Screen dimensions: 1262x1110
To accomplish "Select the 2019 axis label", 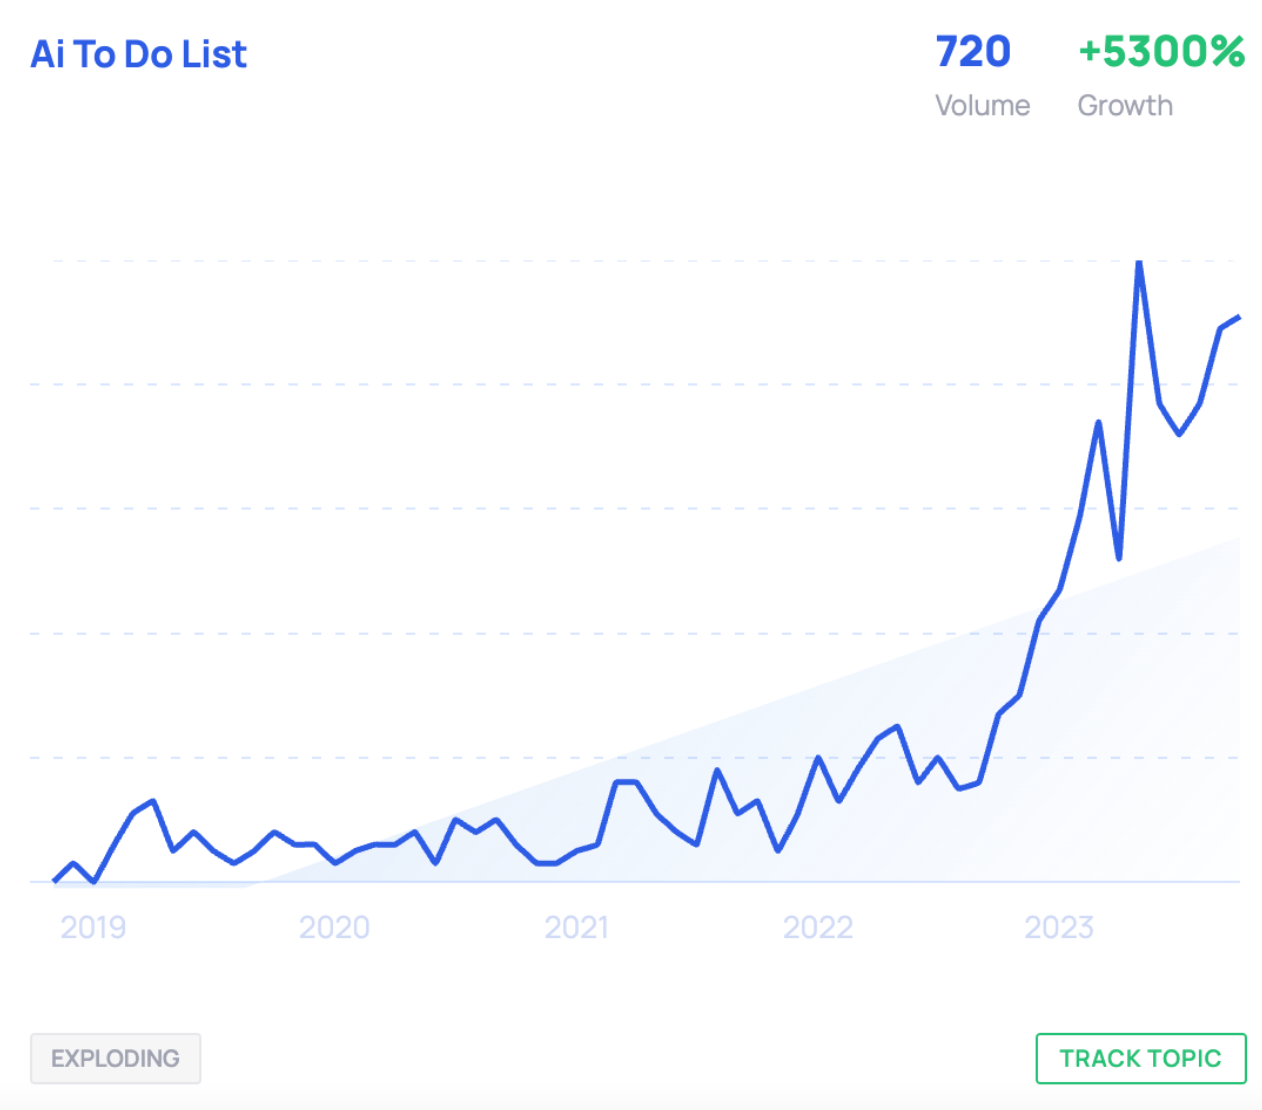I will pyautogui.click(x=93, y=927).
